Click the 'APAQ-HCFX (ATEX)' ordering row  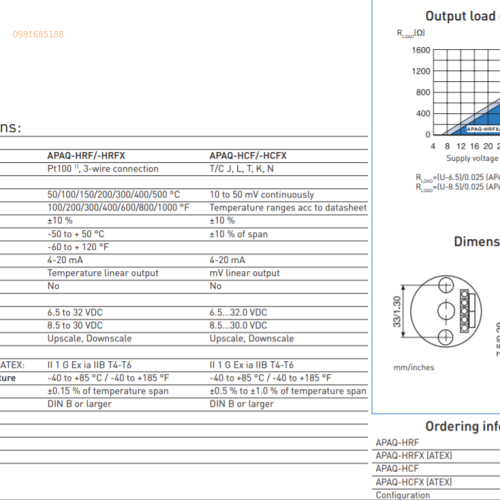pyautogui.click(x=436, y=482)
